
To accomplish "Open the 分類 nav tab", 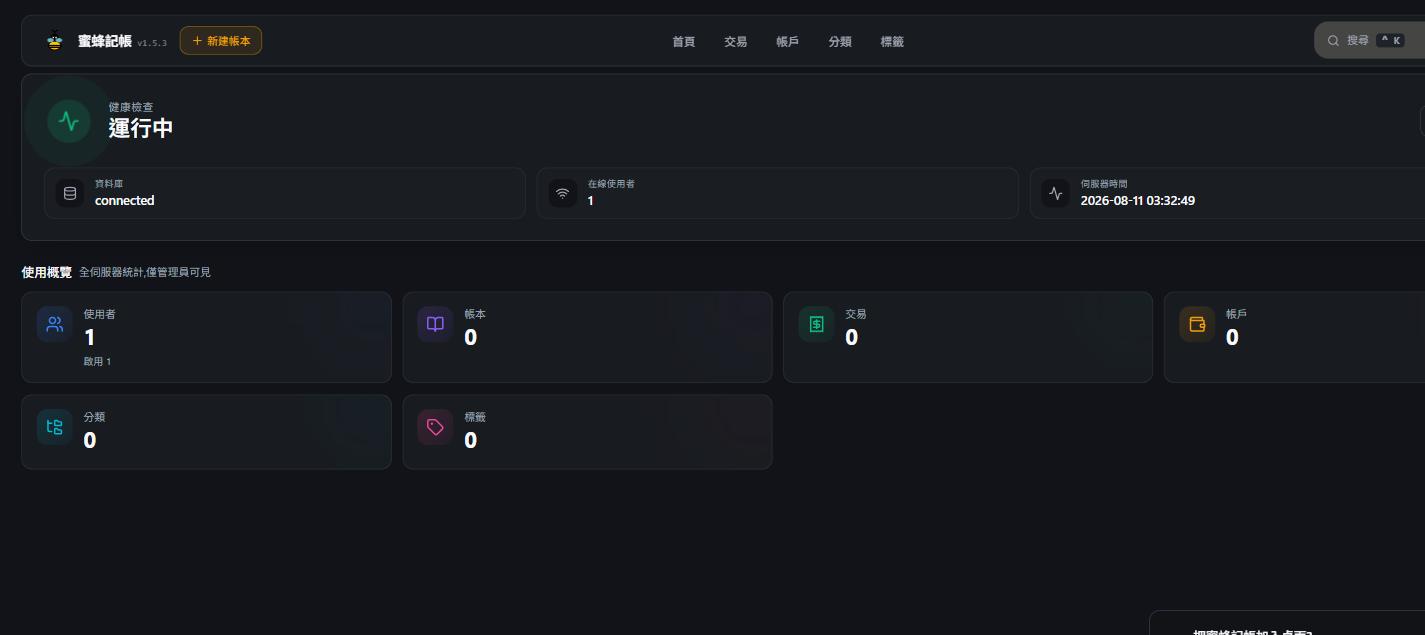I will [840, 42].
